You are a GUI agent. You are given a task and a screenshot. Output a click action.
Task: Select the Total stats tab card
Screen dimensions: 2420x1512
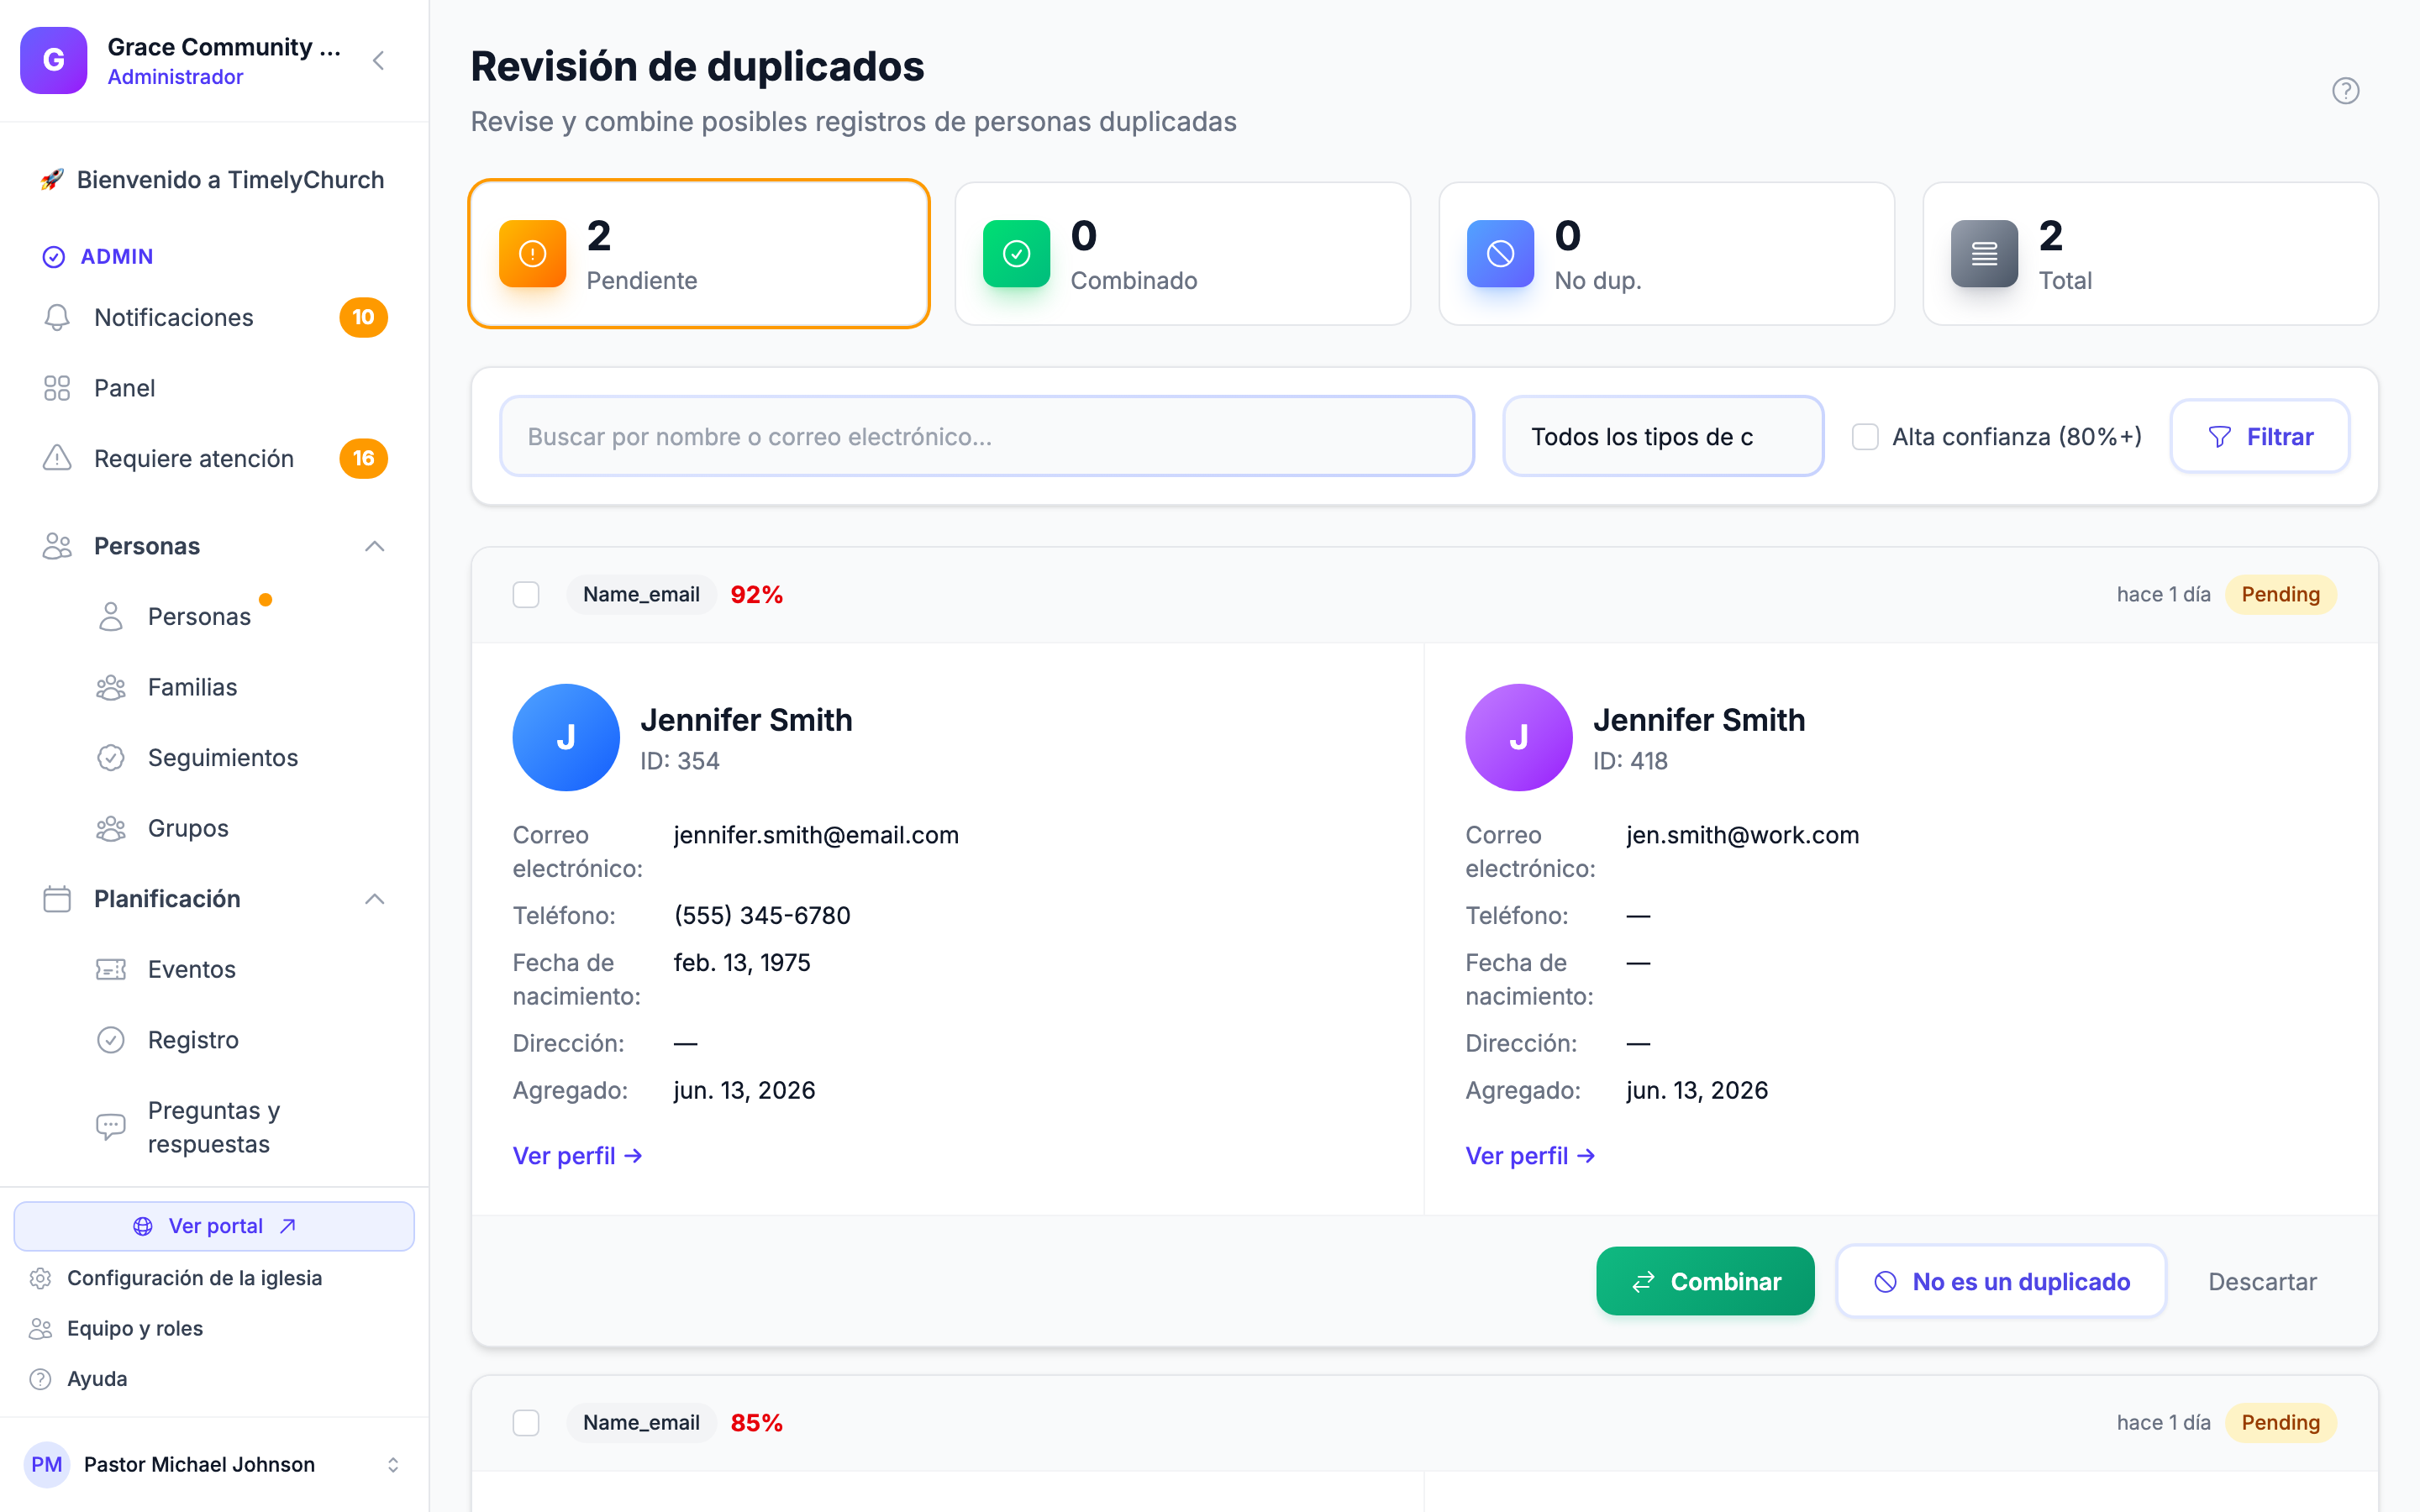pos(2150,254)
